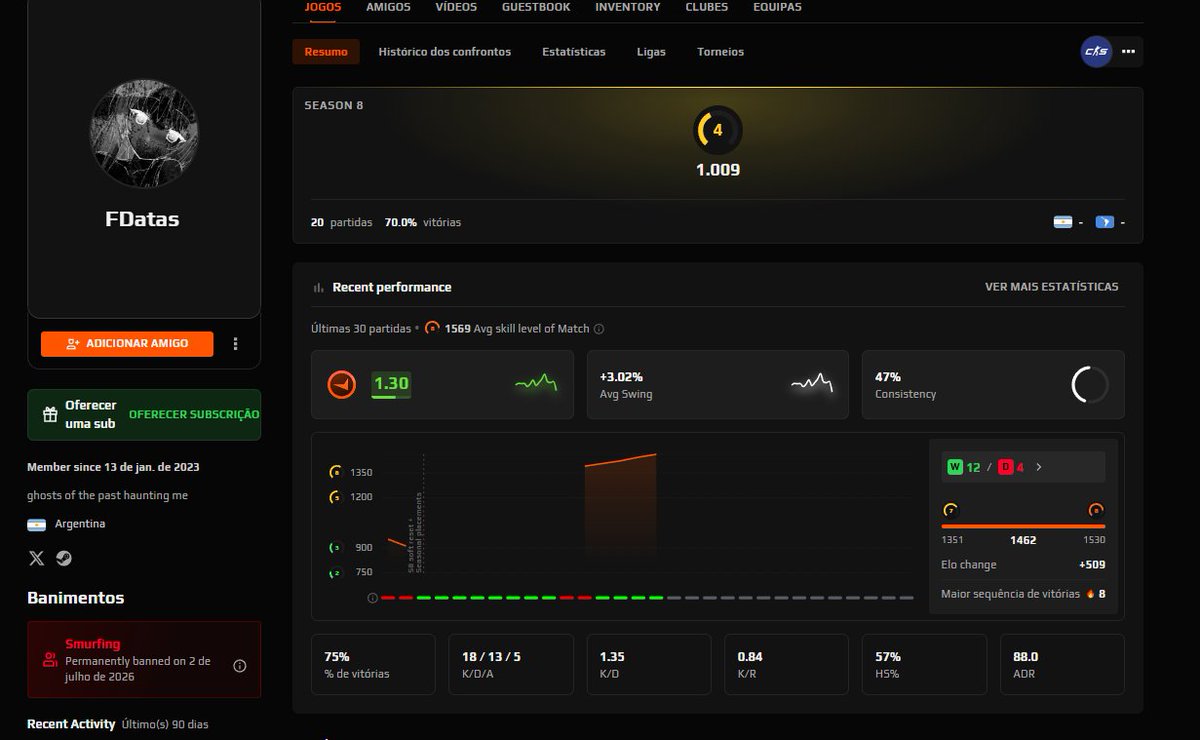Open the JOGOS tab
The image size is (1200, 740).
[323, 7]
